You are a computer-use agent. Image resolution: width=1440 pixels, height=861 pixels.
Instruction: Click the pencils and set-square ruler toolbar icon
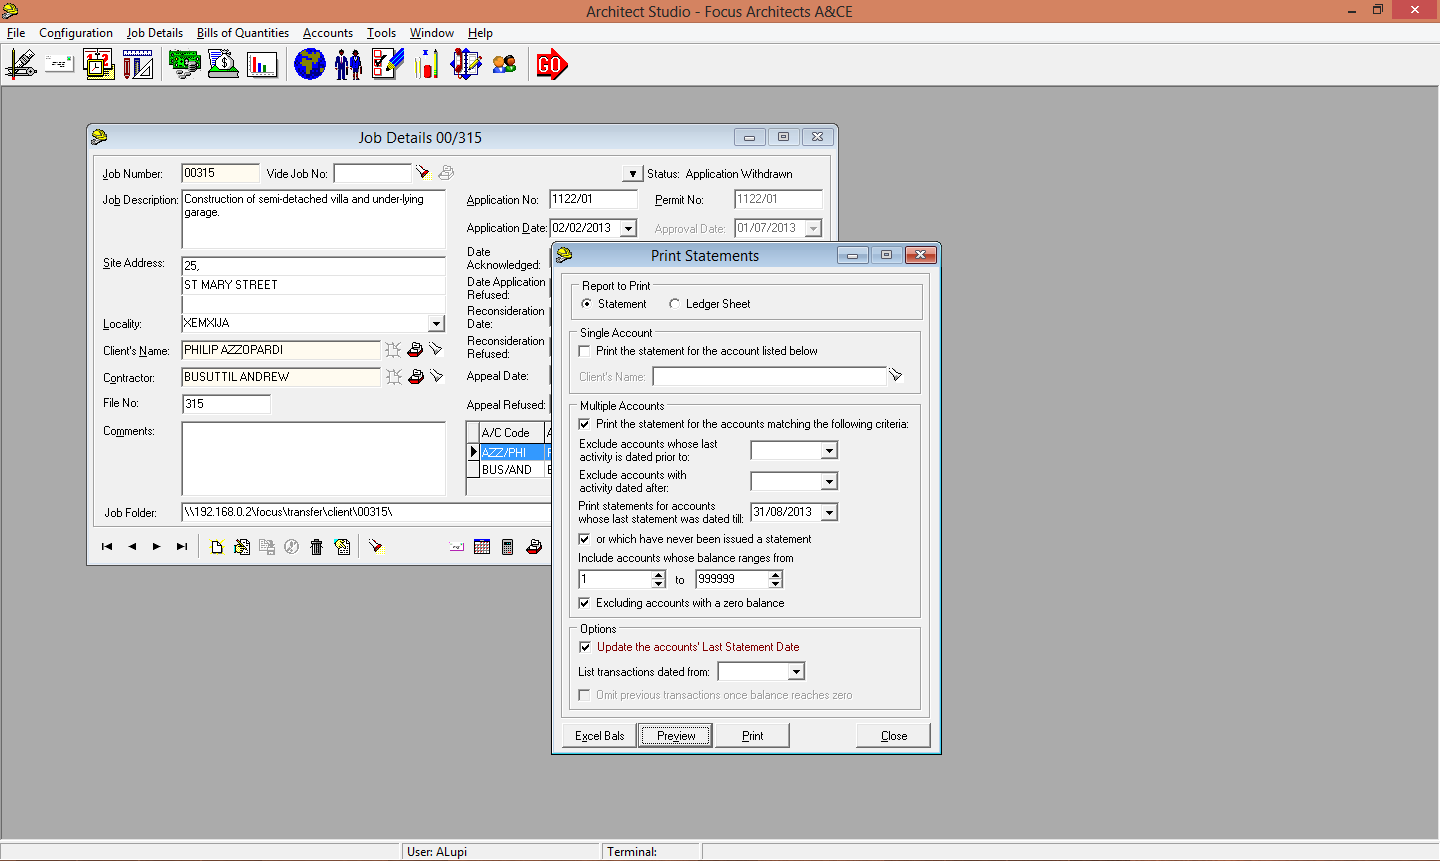click(138, 65)
